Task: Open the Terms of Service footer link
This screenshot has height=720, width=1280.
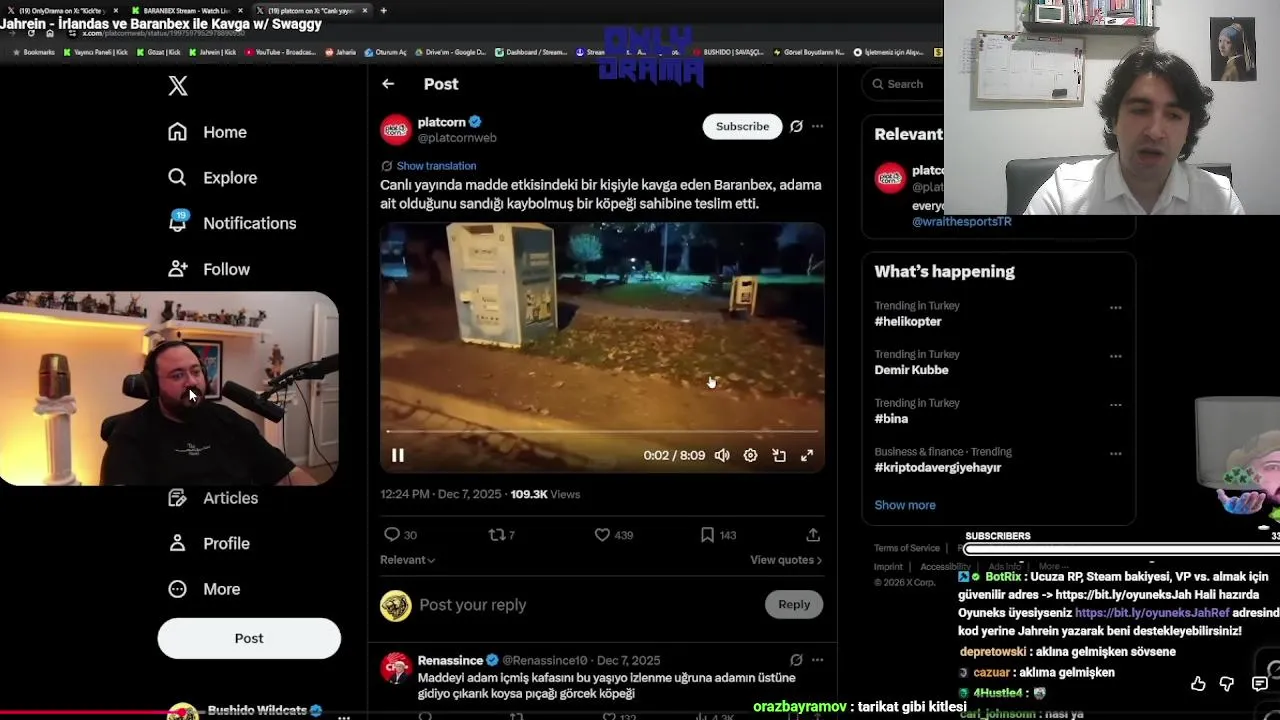Action: tap(907, 548)
